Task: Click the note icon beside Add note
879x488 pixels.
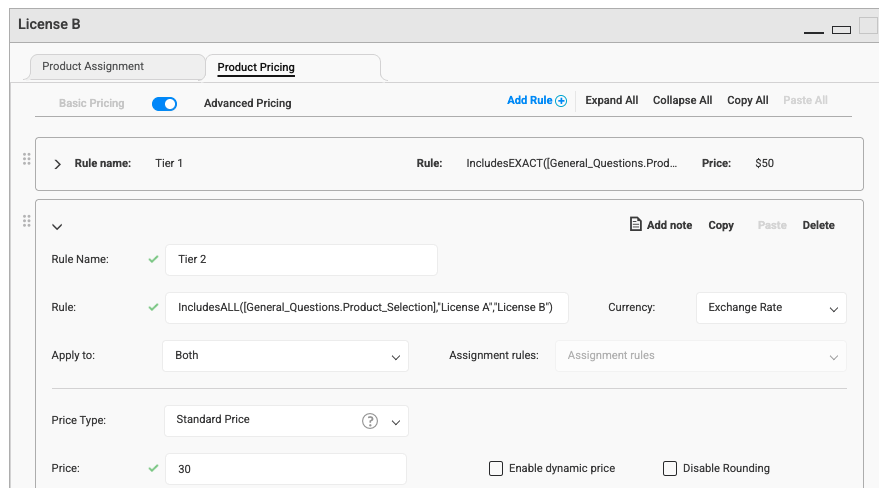Action: point(635,224)
